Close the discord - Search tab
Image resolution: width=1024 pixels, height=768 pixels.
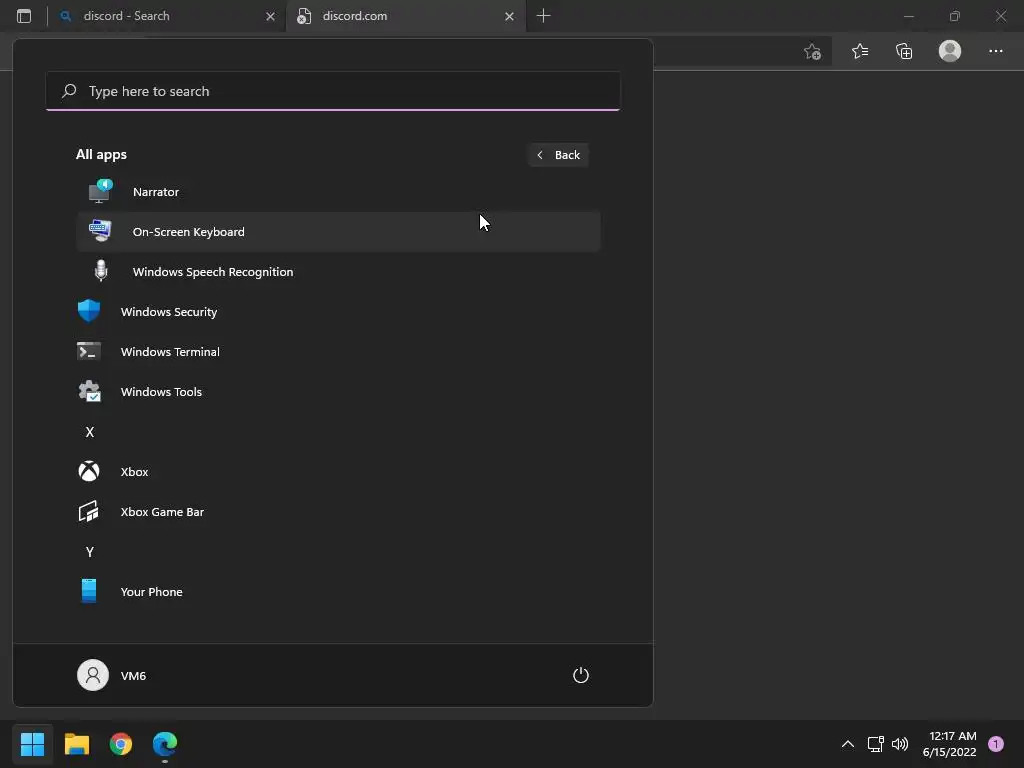270,16
